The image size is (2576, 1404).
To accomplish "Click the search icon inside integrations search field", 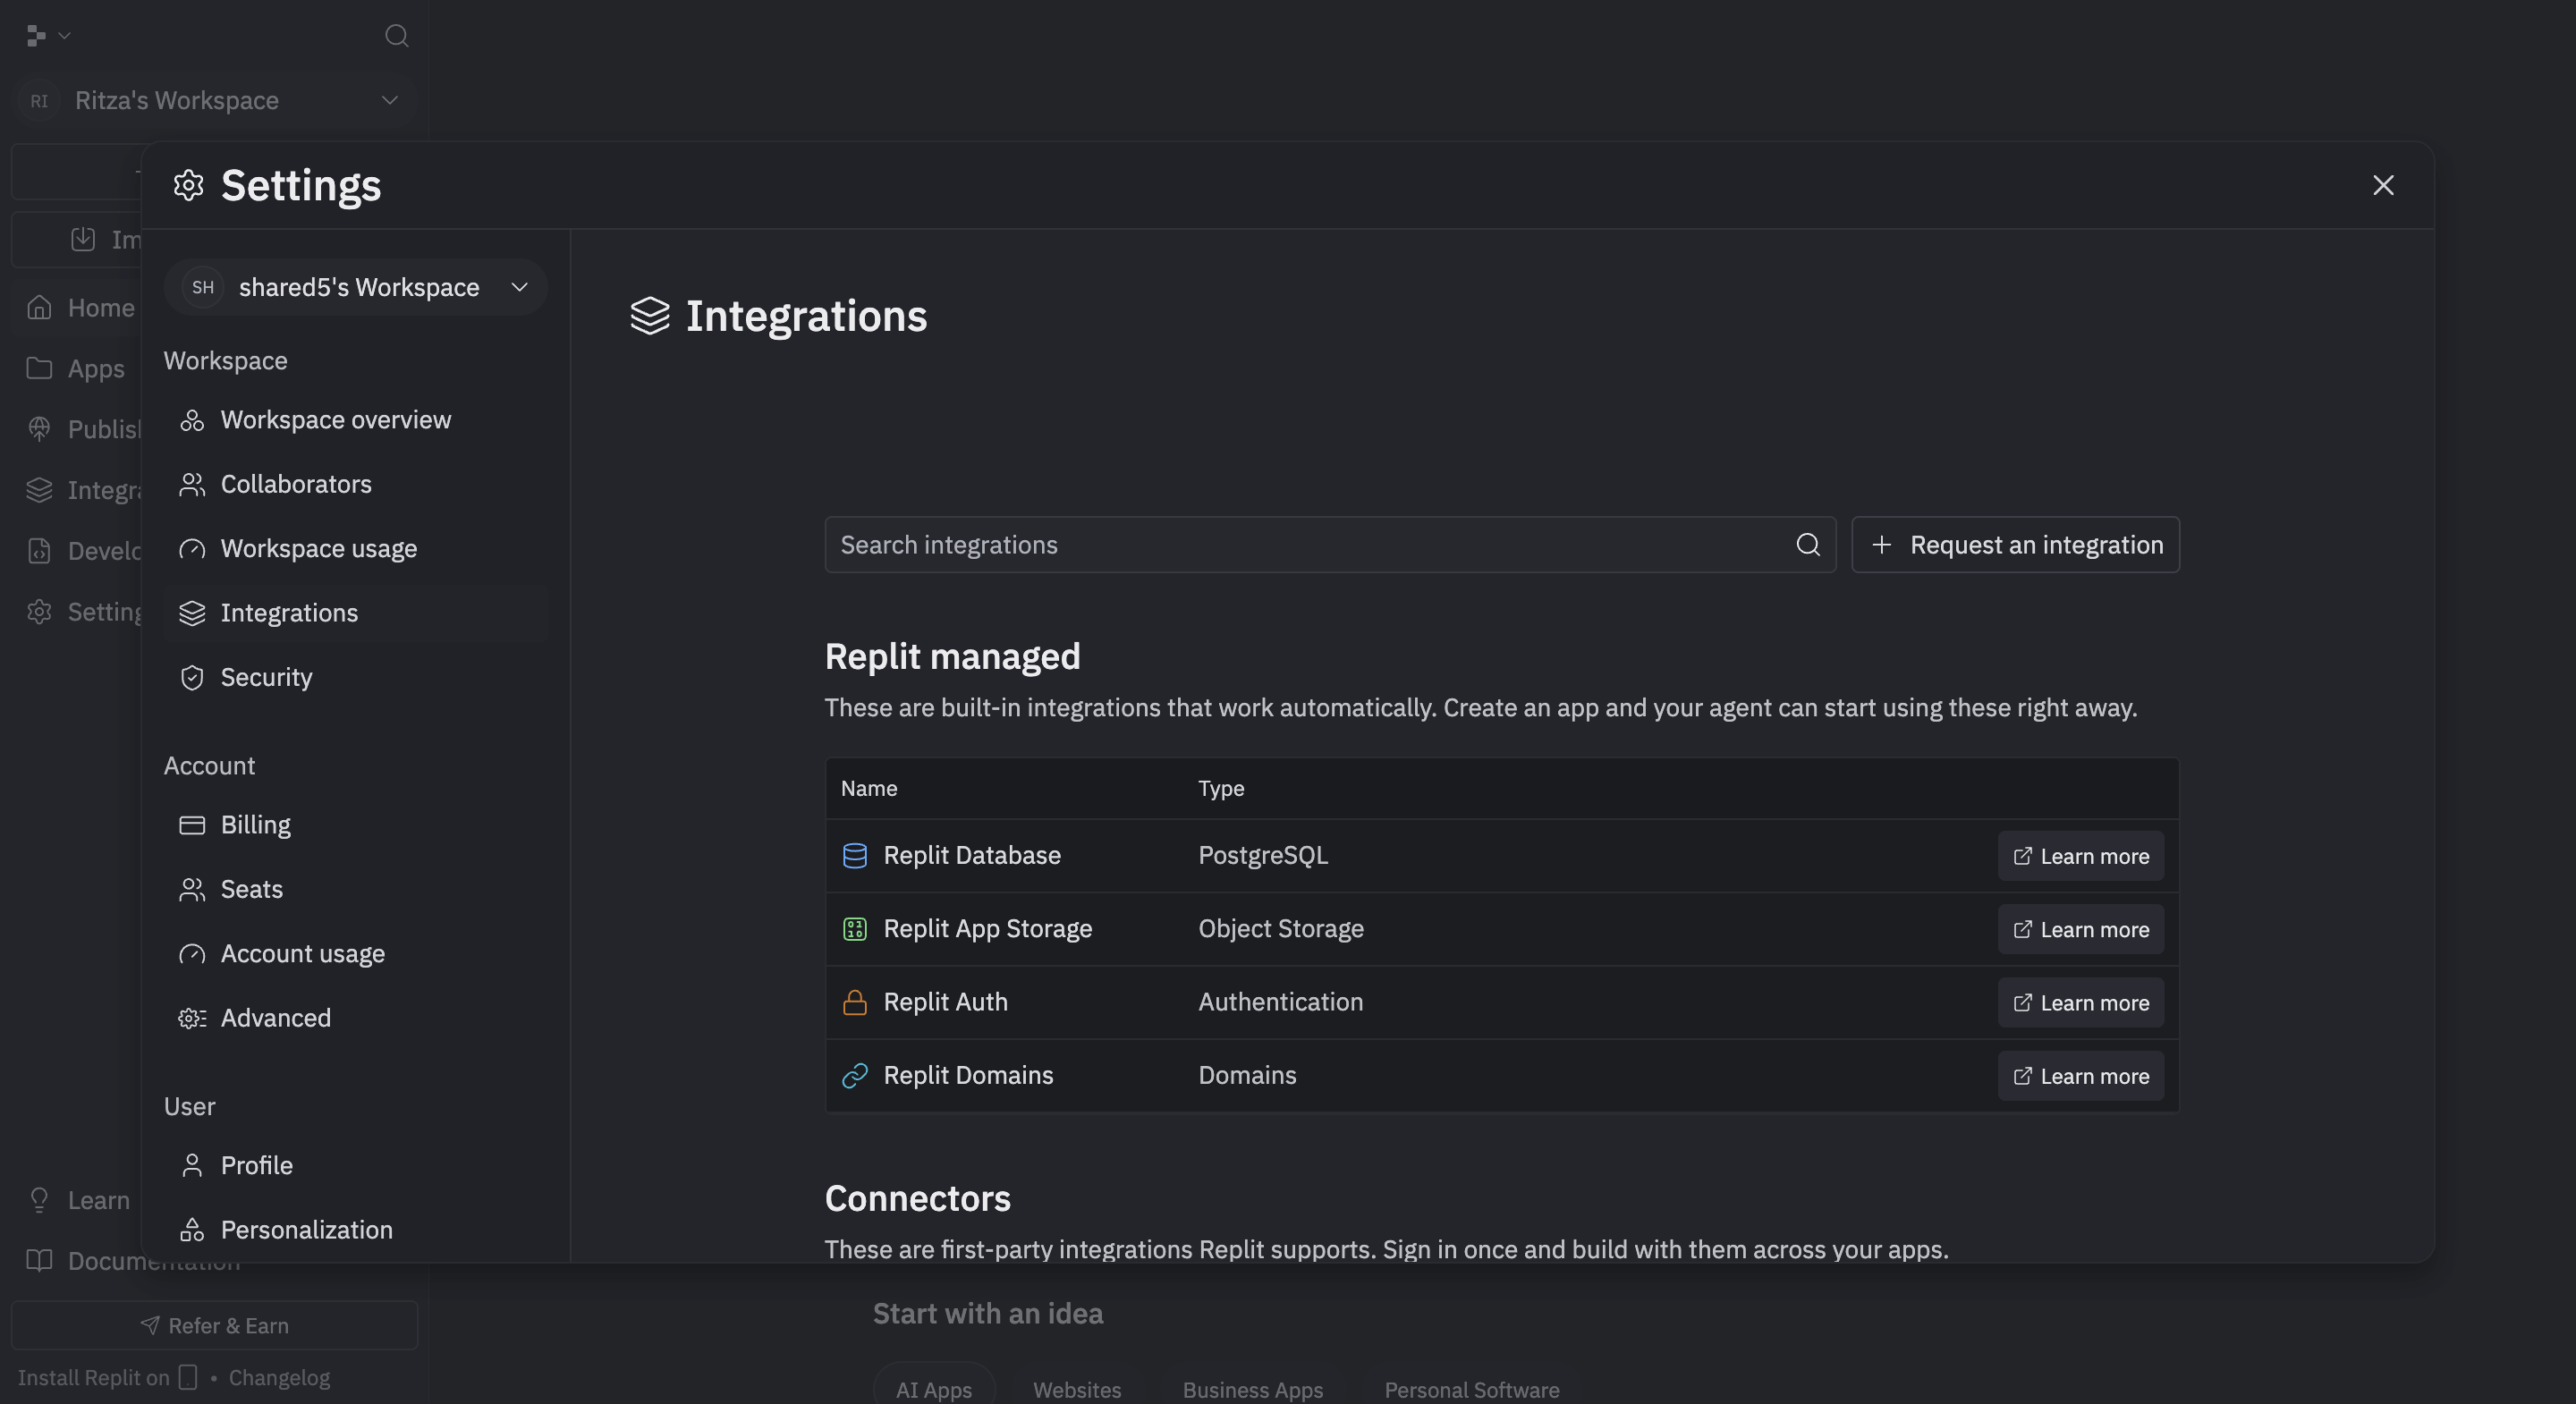I will point(1807,545).
